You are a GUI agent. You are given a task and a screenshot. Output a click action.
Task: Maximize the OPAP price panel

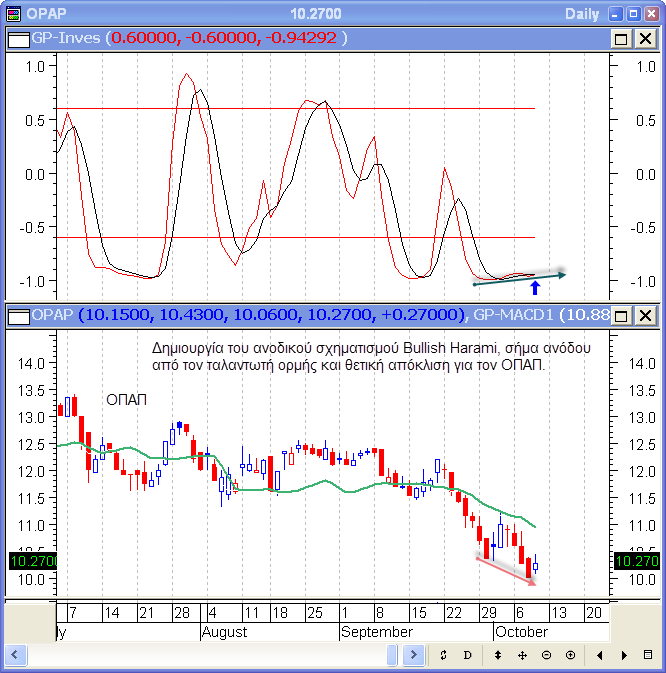coord(621,316)
